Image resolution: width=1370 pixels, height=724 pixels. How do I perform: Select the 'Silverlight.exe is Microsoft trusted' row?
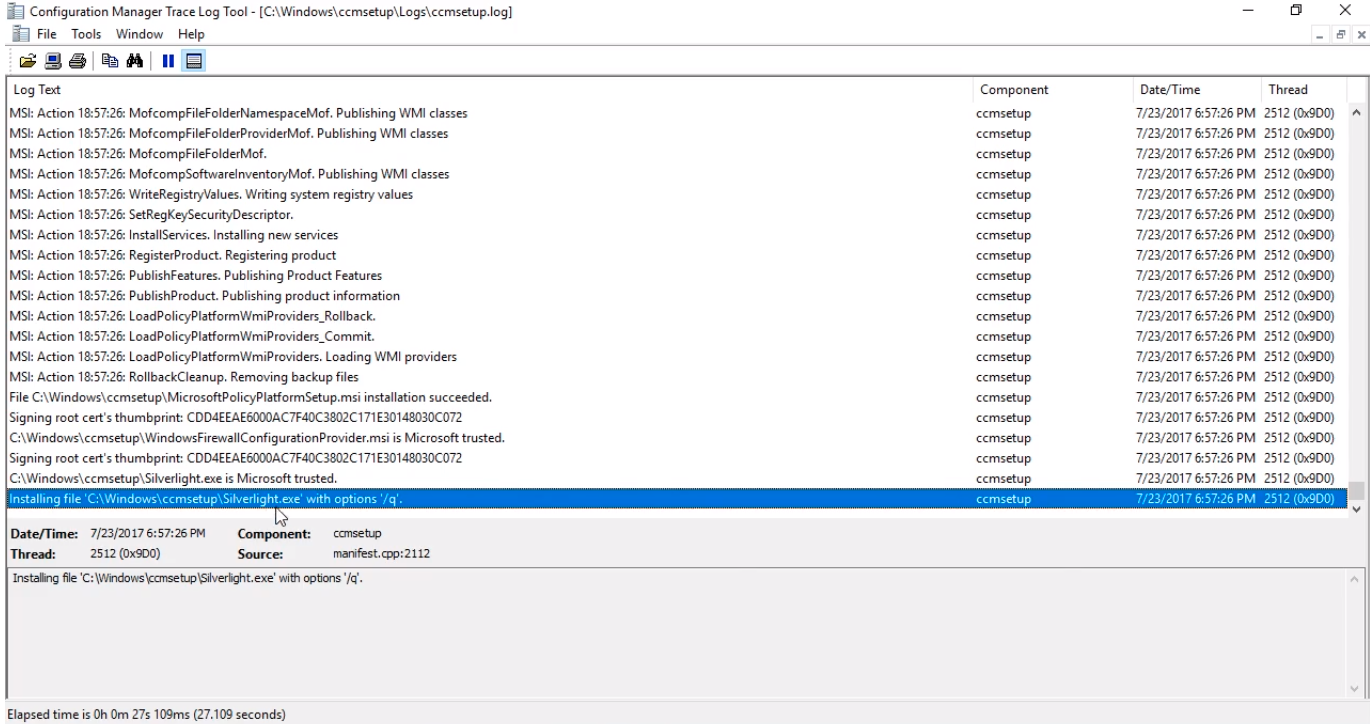click(x=677, y=478)
